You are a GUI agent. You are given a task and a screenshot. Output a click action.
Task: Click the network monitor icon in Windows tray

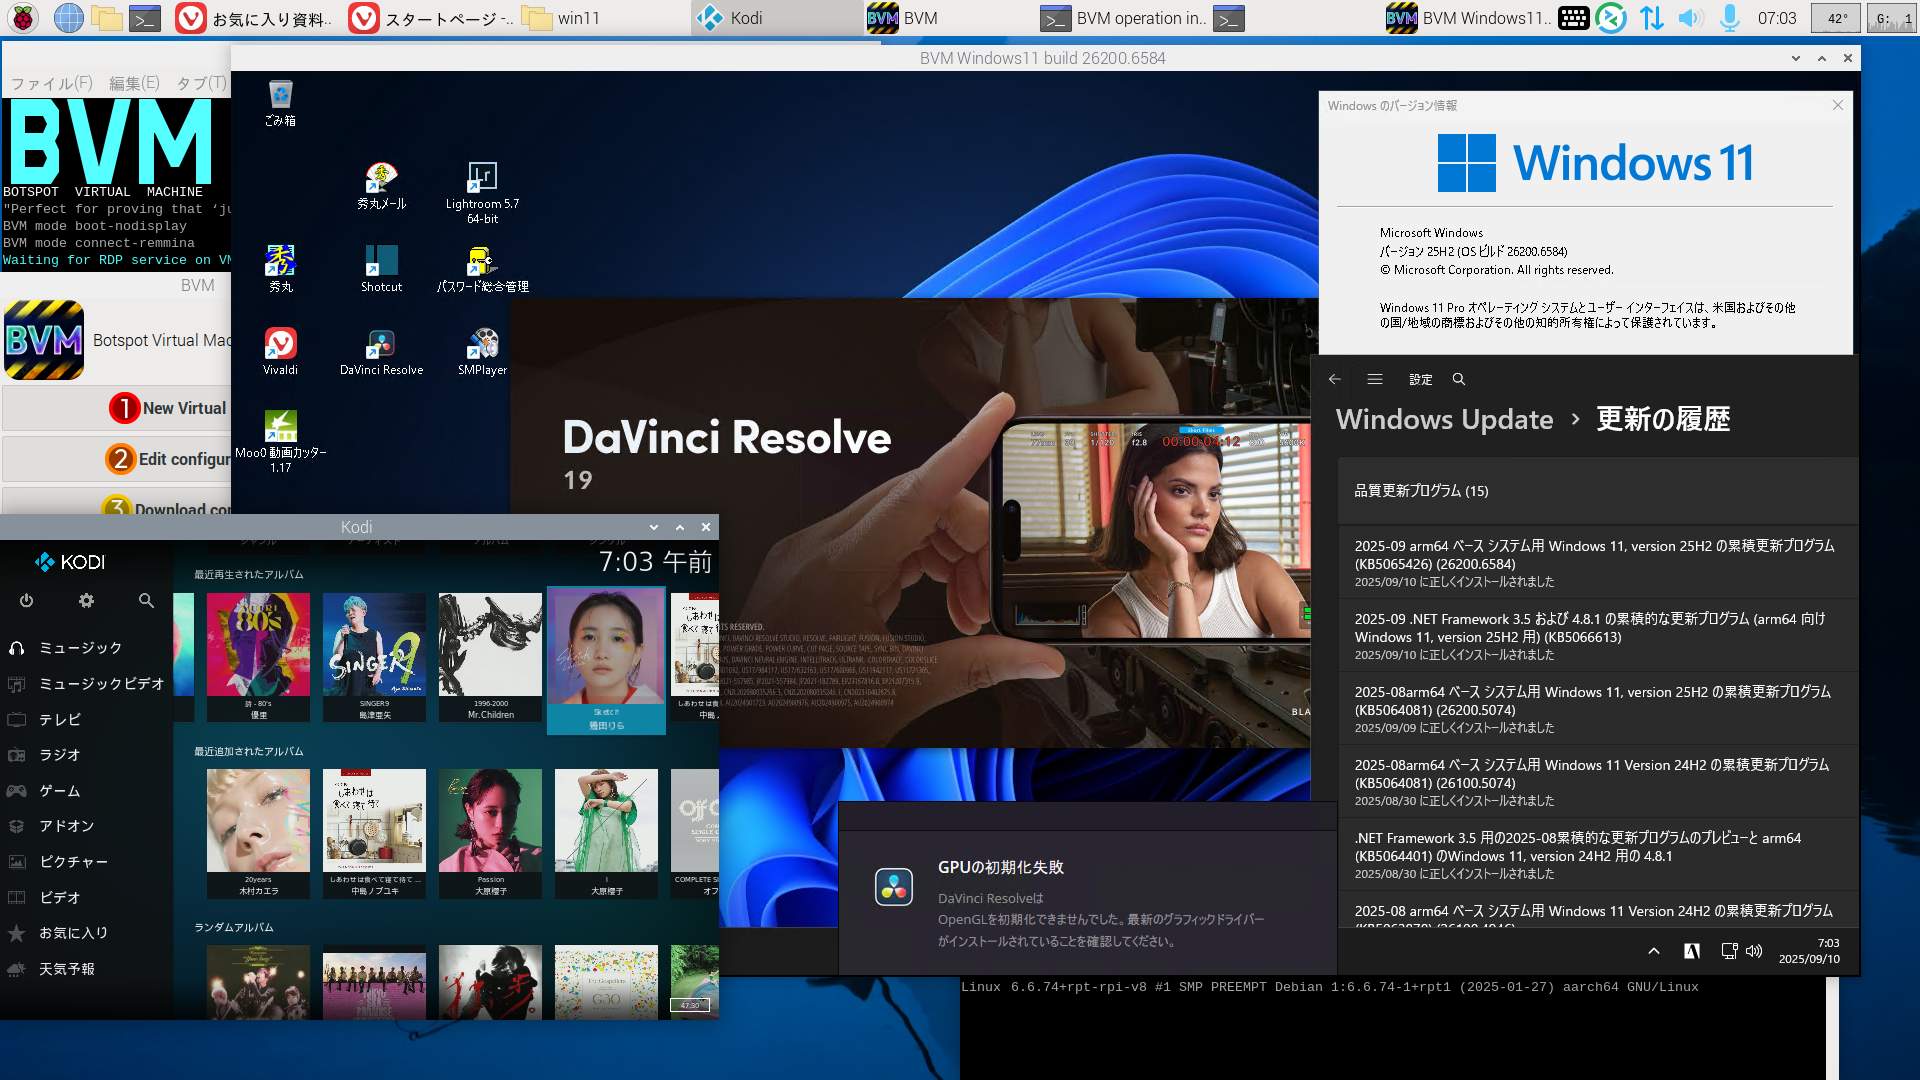(x=1729, y=951)
